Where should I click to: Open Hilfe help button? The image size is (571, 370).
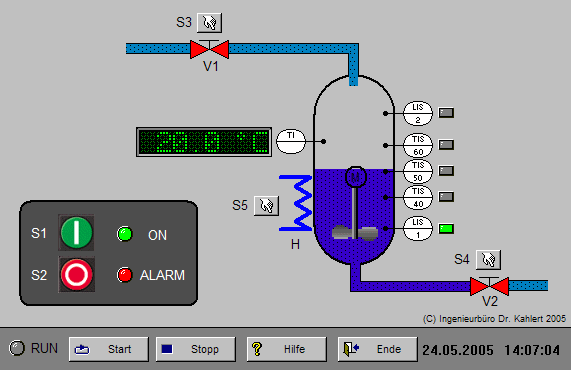coord(287,349)
